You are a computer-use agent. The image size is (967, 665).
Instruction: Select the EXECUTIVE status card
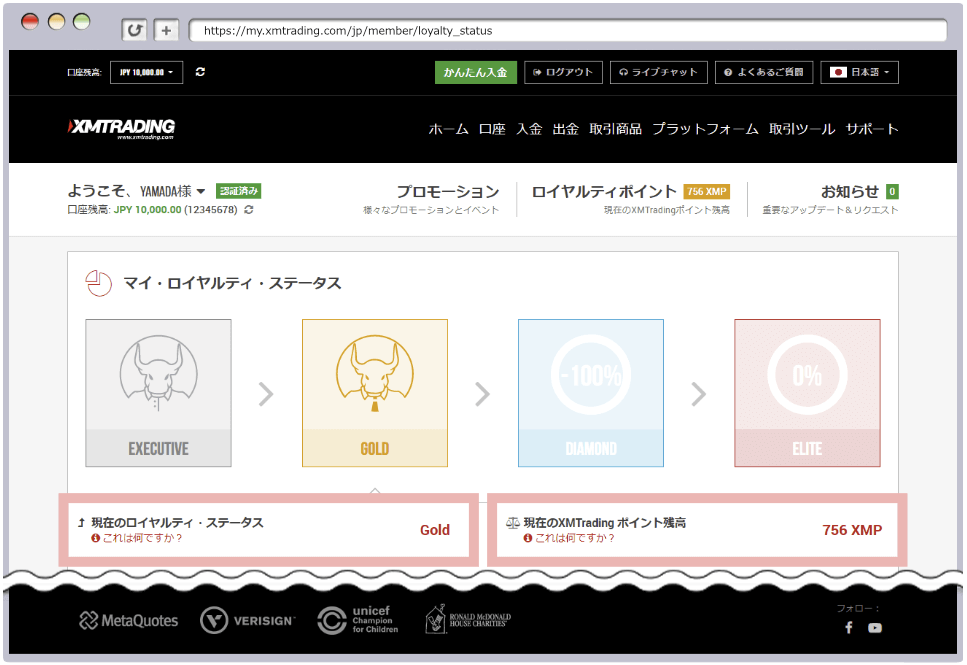click(158, 393)
